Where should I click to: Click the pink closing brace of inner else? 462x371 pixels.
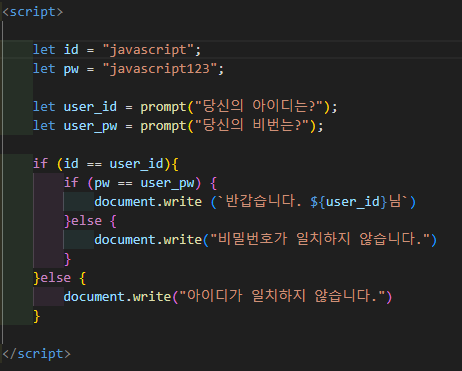pos(68,259)
